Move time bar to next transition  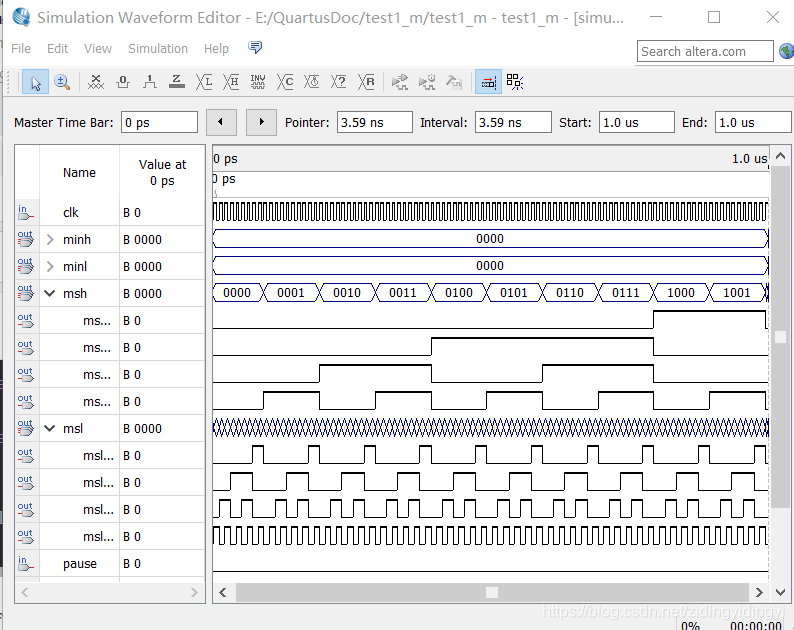(261, 122)
